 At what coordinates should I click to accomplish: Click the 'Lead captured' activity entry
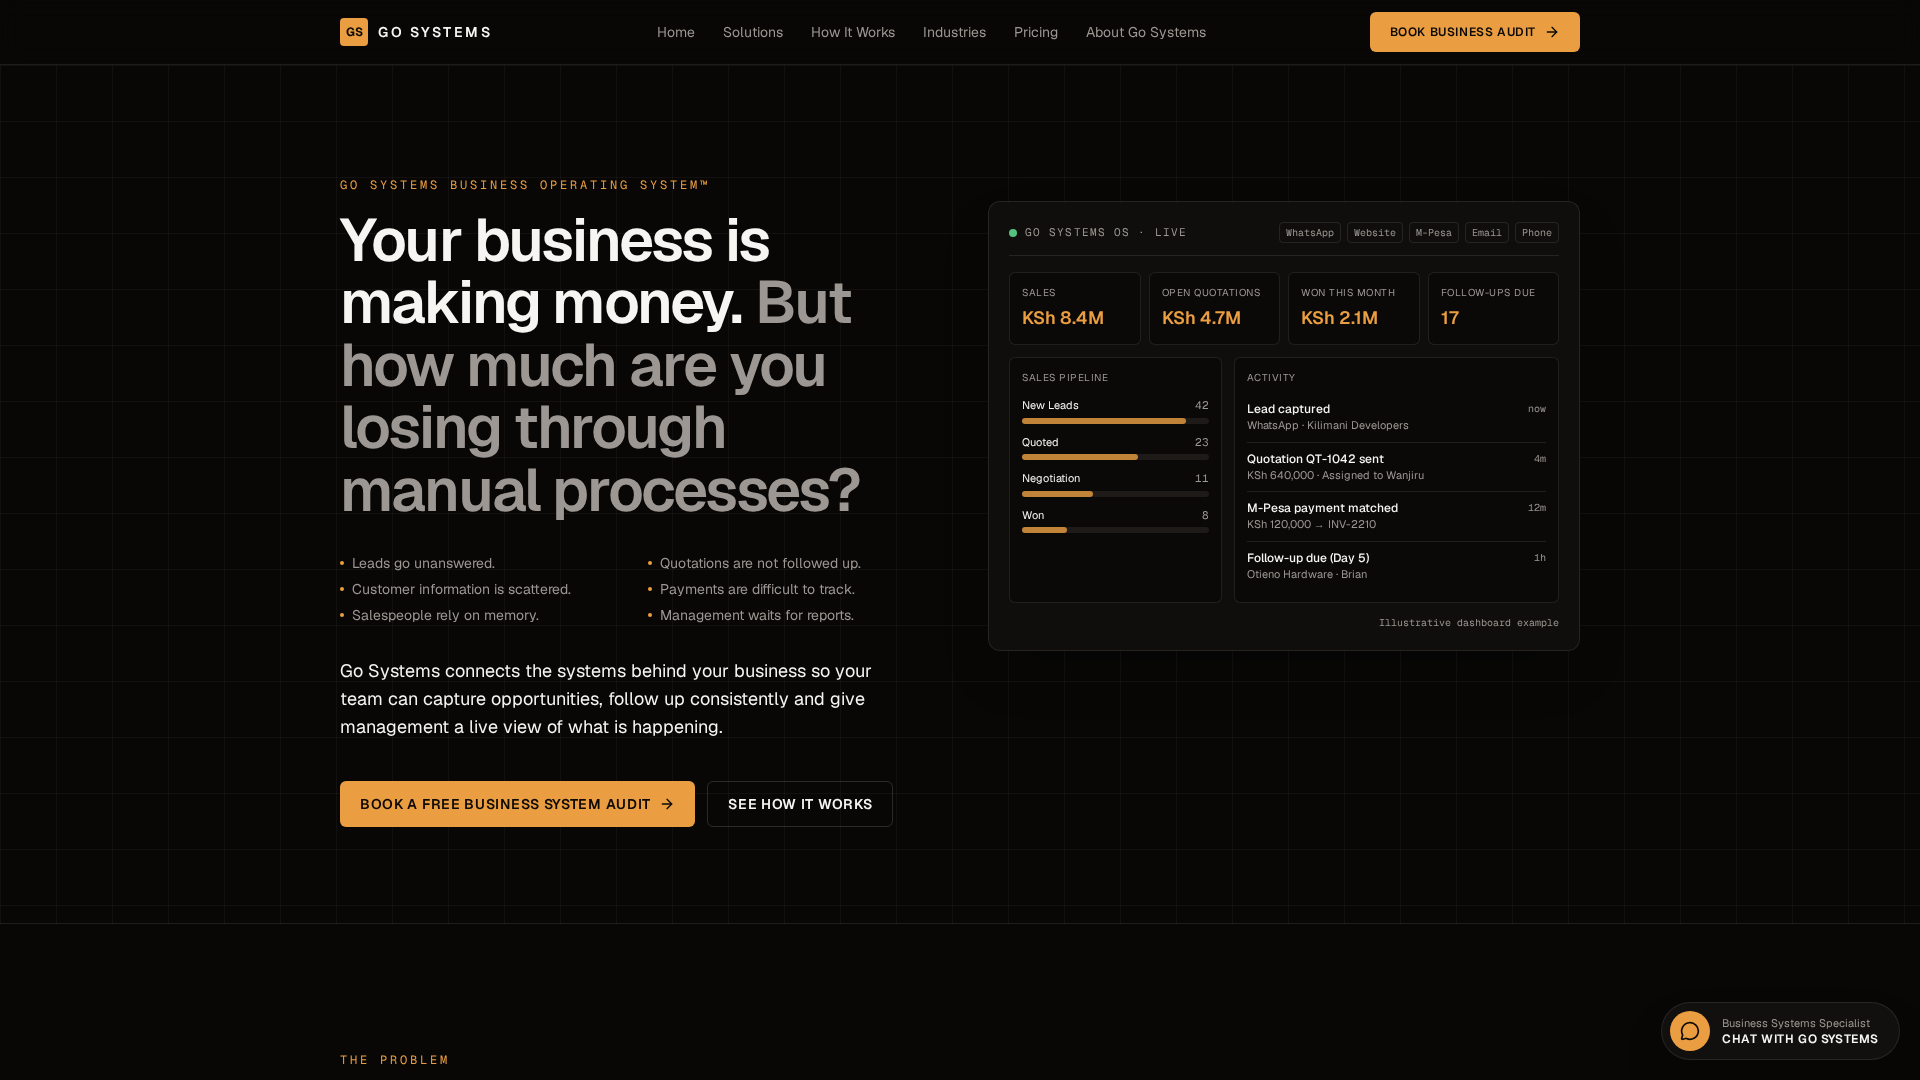pos(1396,417)
